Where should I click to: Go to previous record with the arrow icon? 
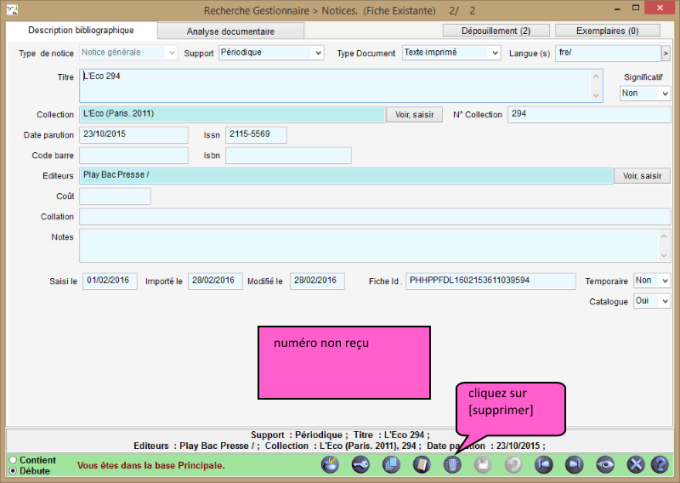click(x=543, y=465)
